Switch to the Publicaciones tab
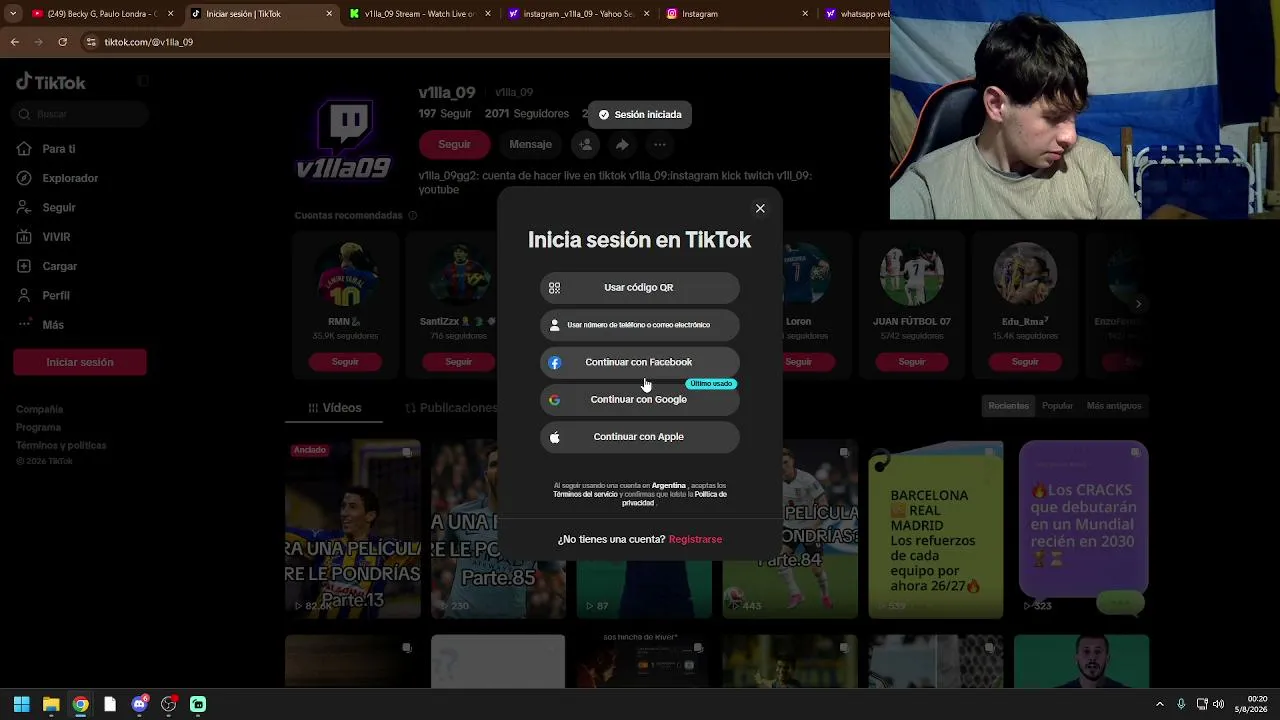 [450, 408]
